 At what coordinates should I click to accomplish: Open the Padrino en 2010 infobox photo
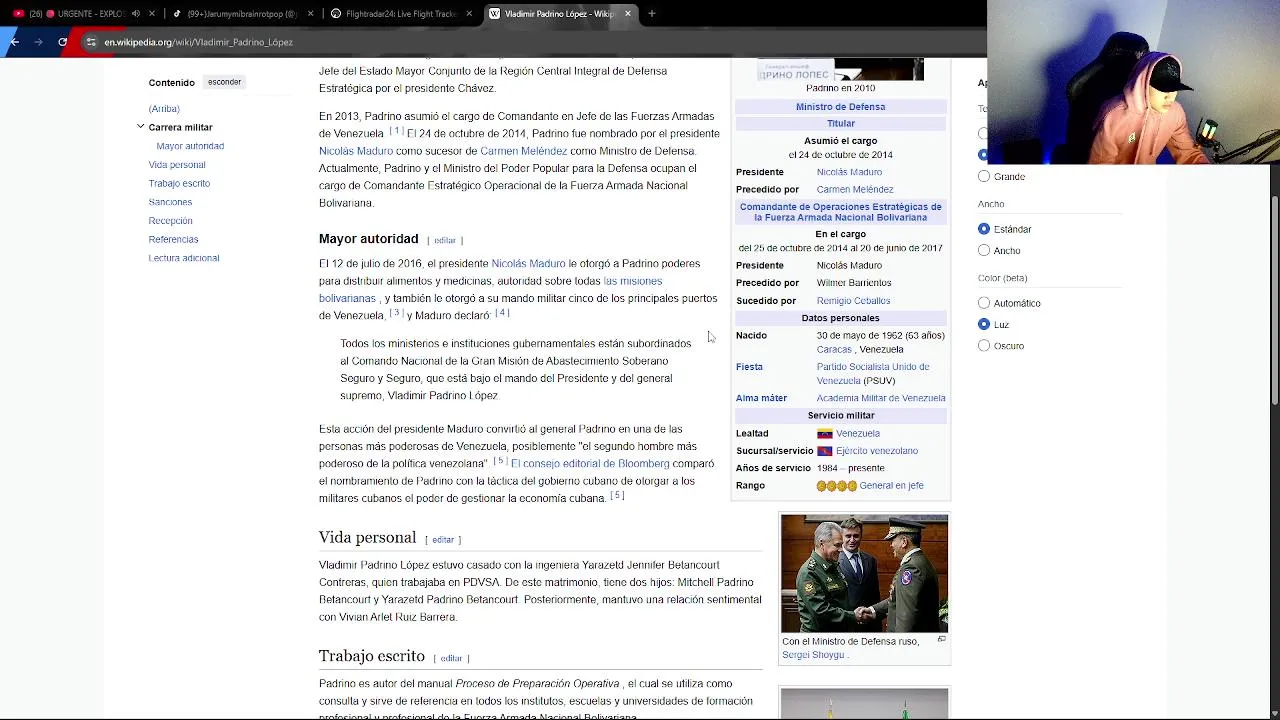(x=840, y=69)
